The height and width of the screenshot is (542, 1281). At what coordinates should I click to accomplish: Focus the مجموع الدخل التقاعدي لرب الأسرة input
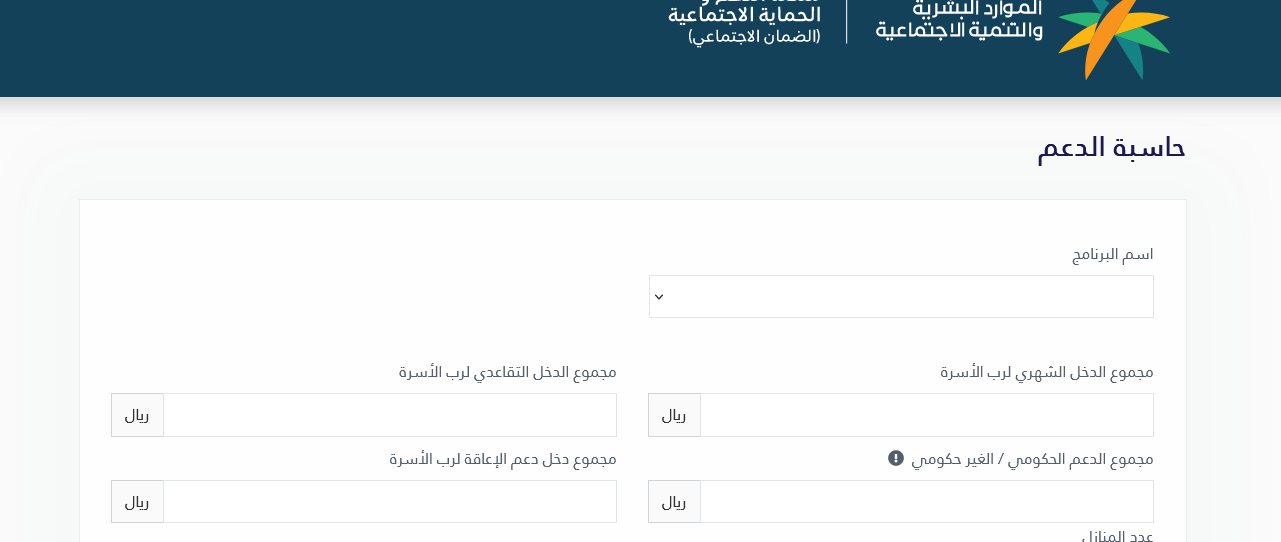click(x=389, y=415)
